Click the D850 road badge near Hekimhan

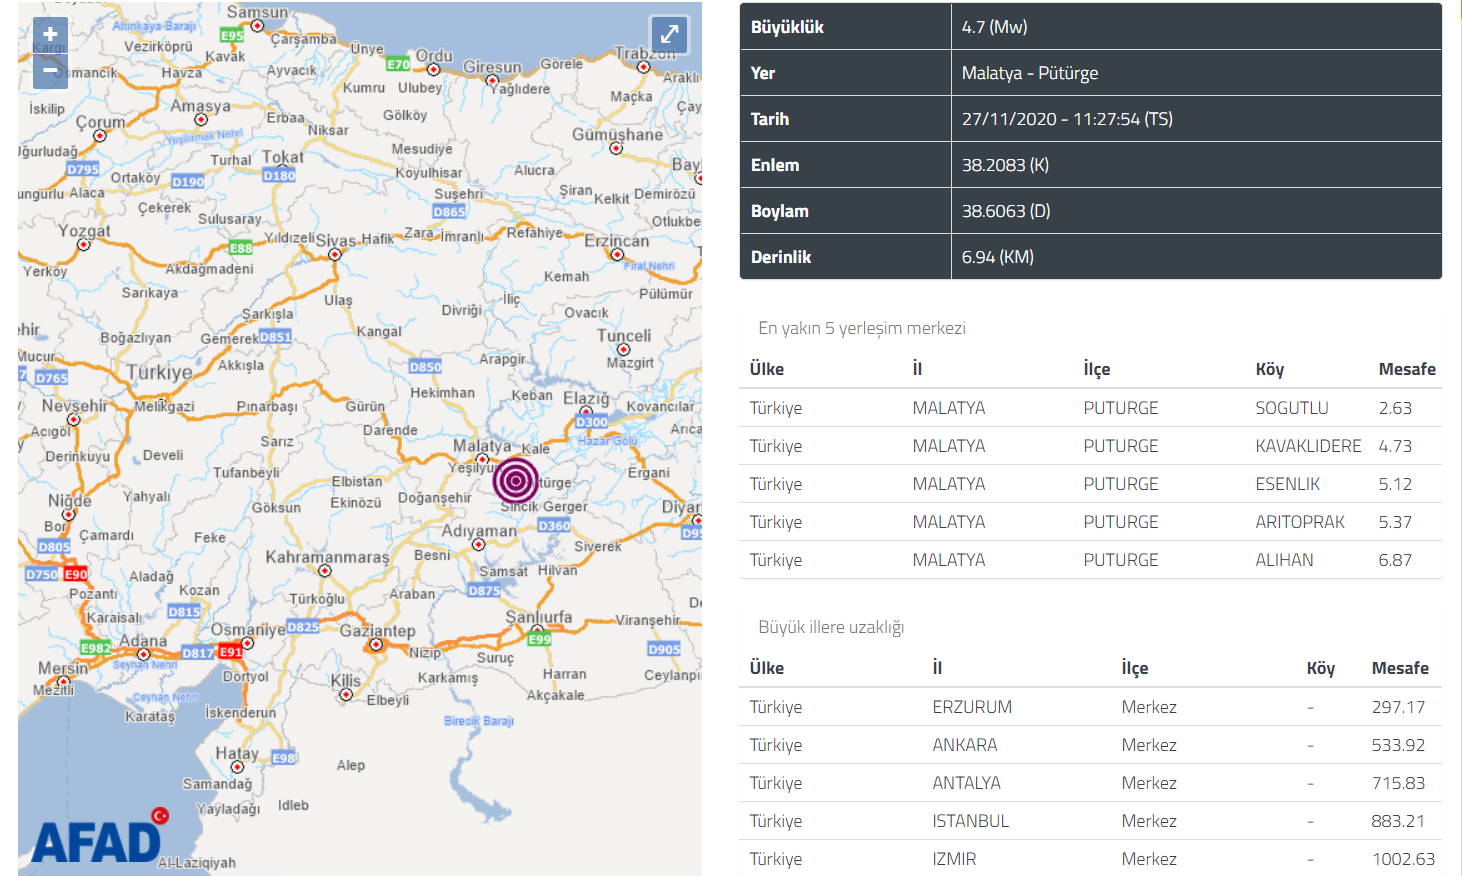point(425,367)
